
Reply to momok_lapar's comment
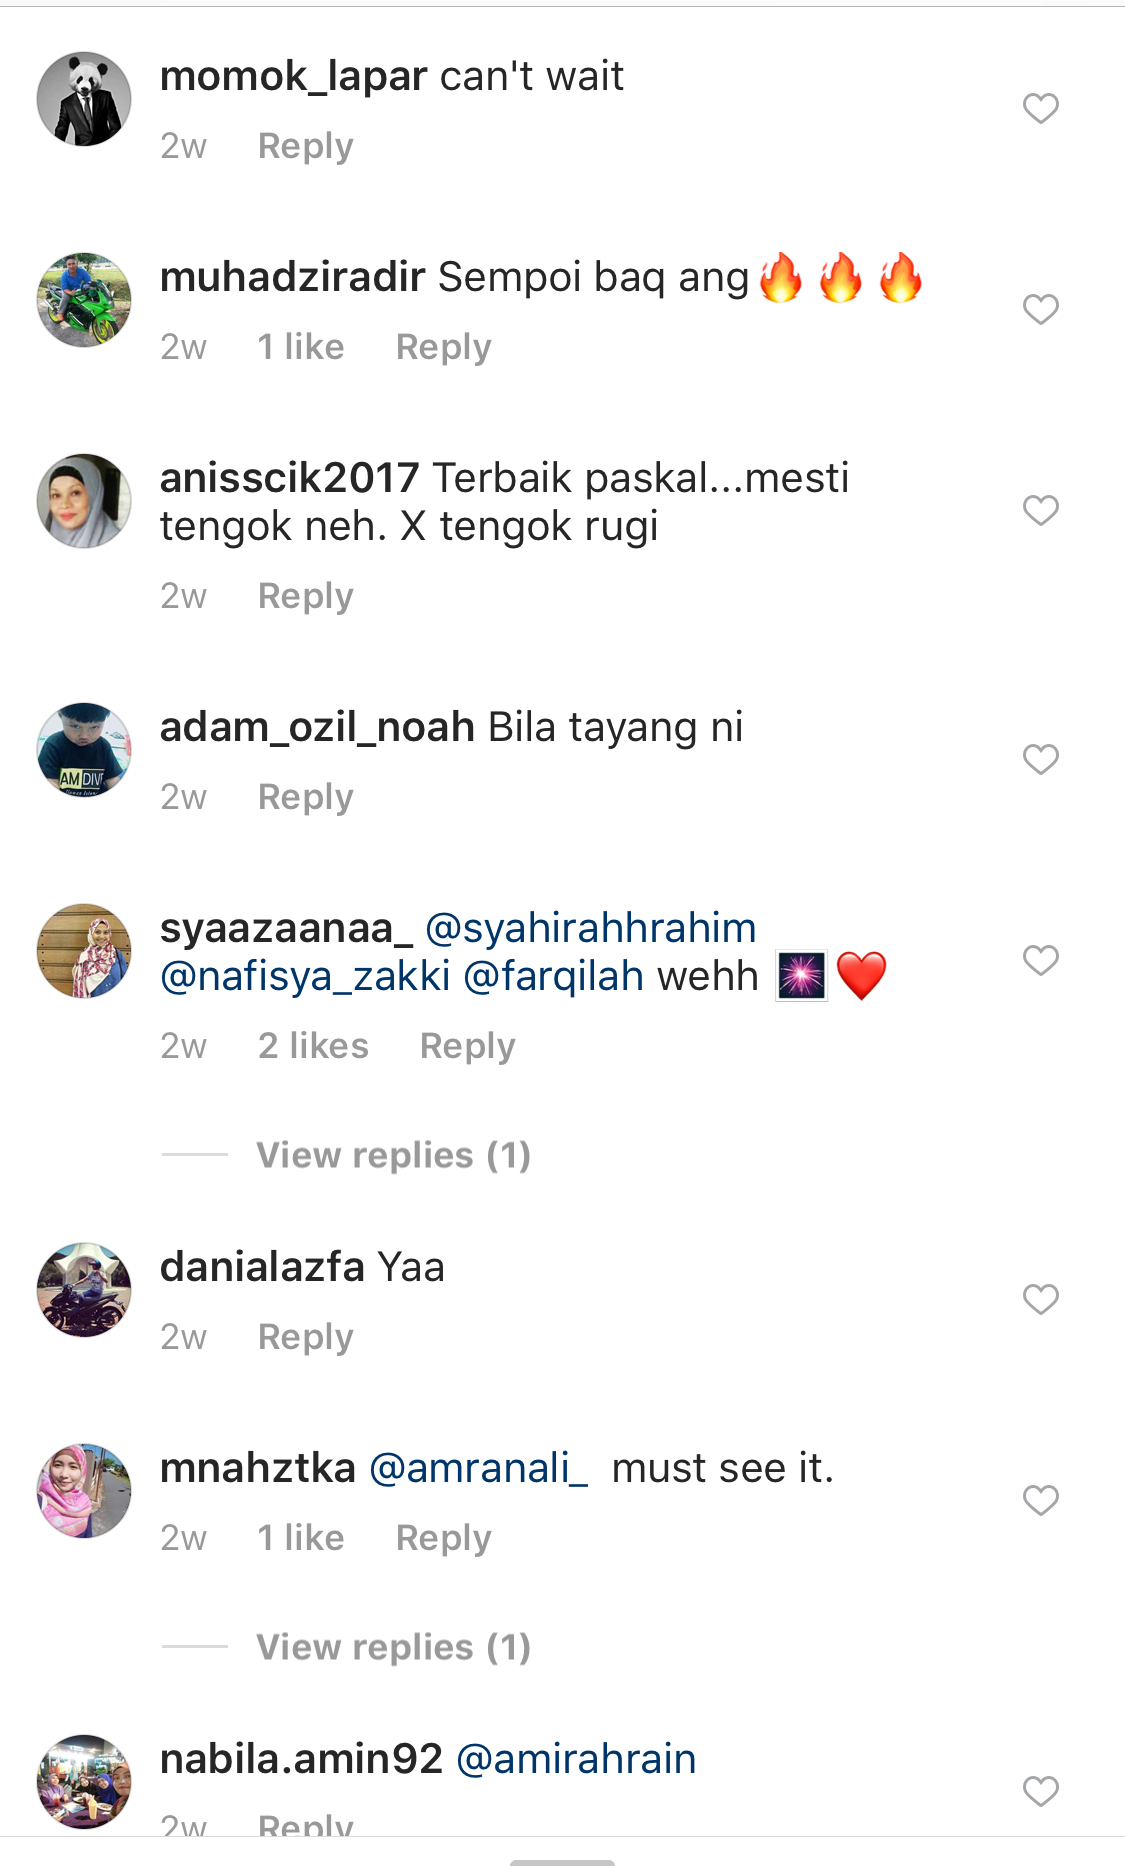tap(306, 146)
